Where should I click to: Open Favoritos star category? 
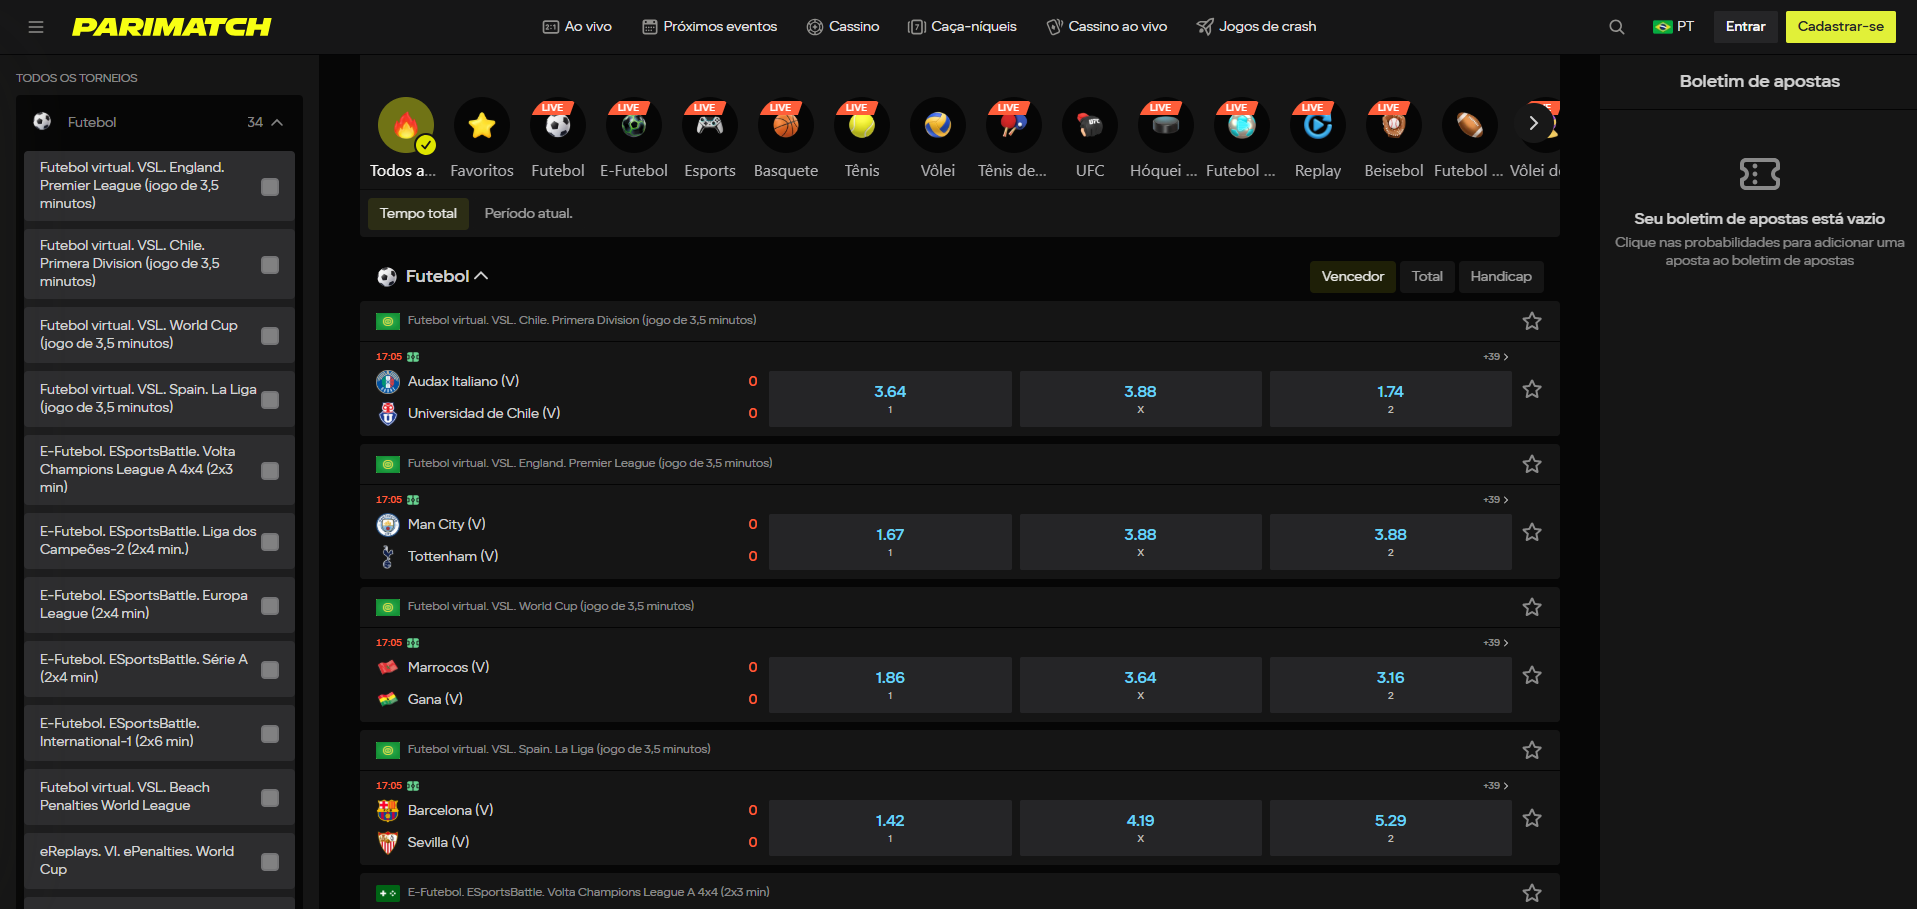pos(482,125)
